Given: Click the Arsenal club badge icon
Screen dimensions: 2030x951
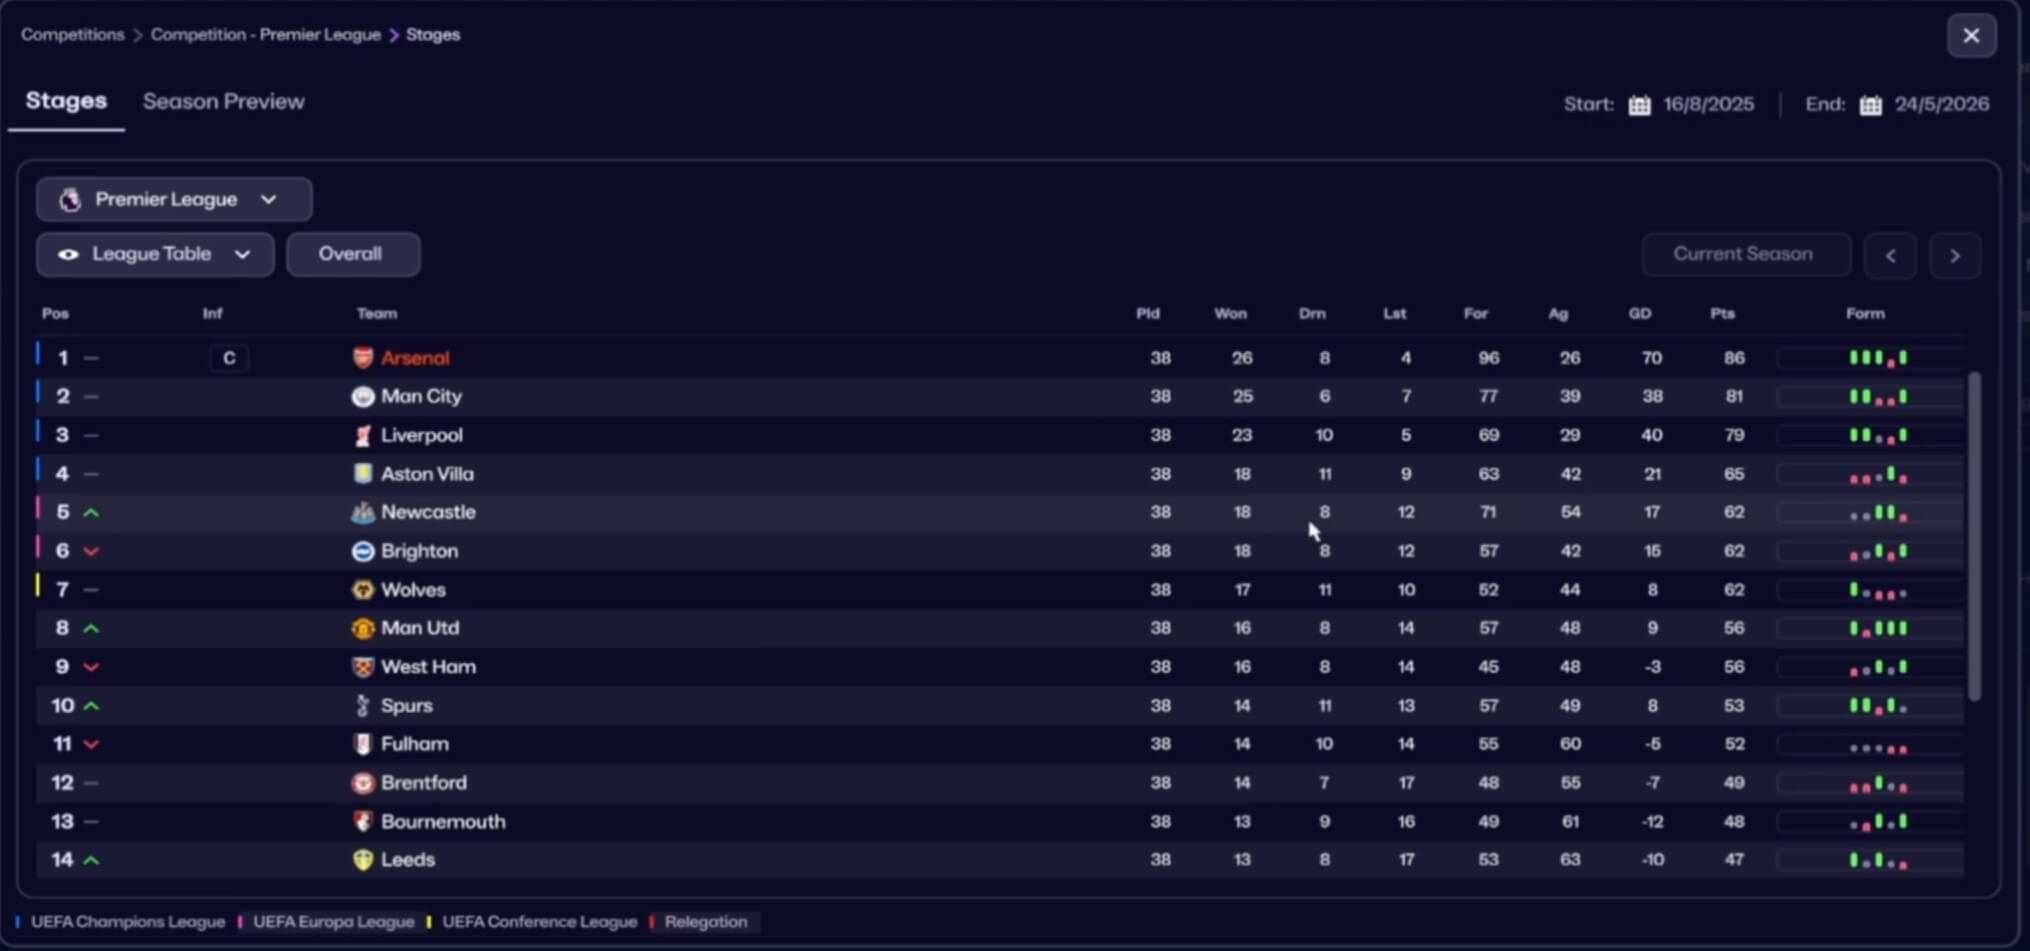Looking at the screenshot, I should click(362, 358).
